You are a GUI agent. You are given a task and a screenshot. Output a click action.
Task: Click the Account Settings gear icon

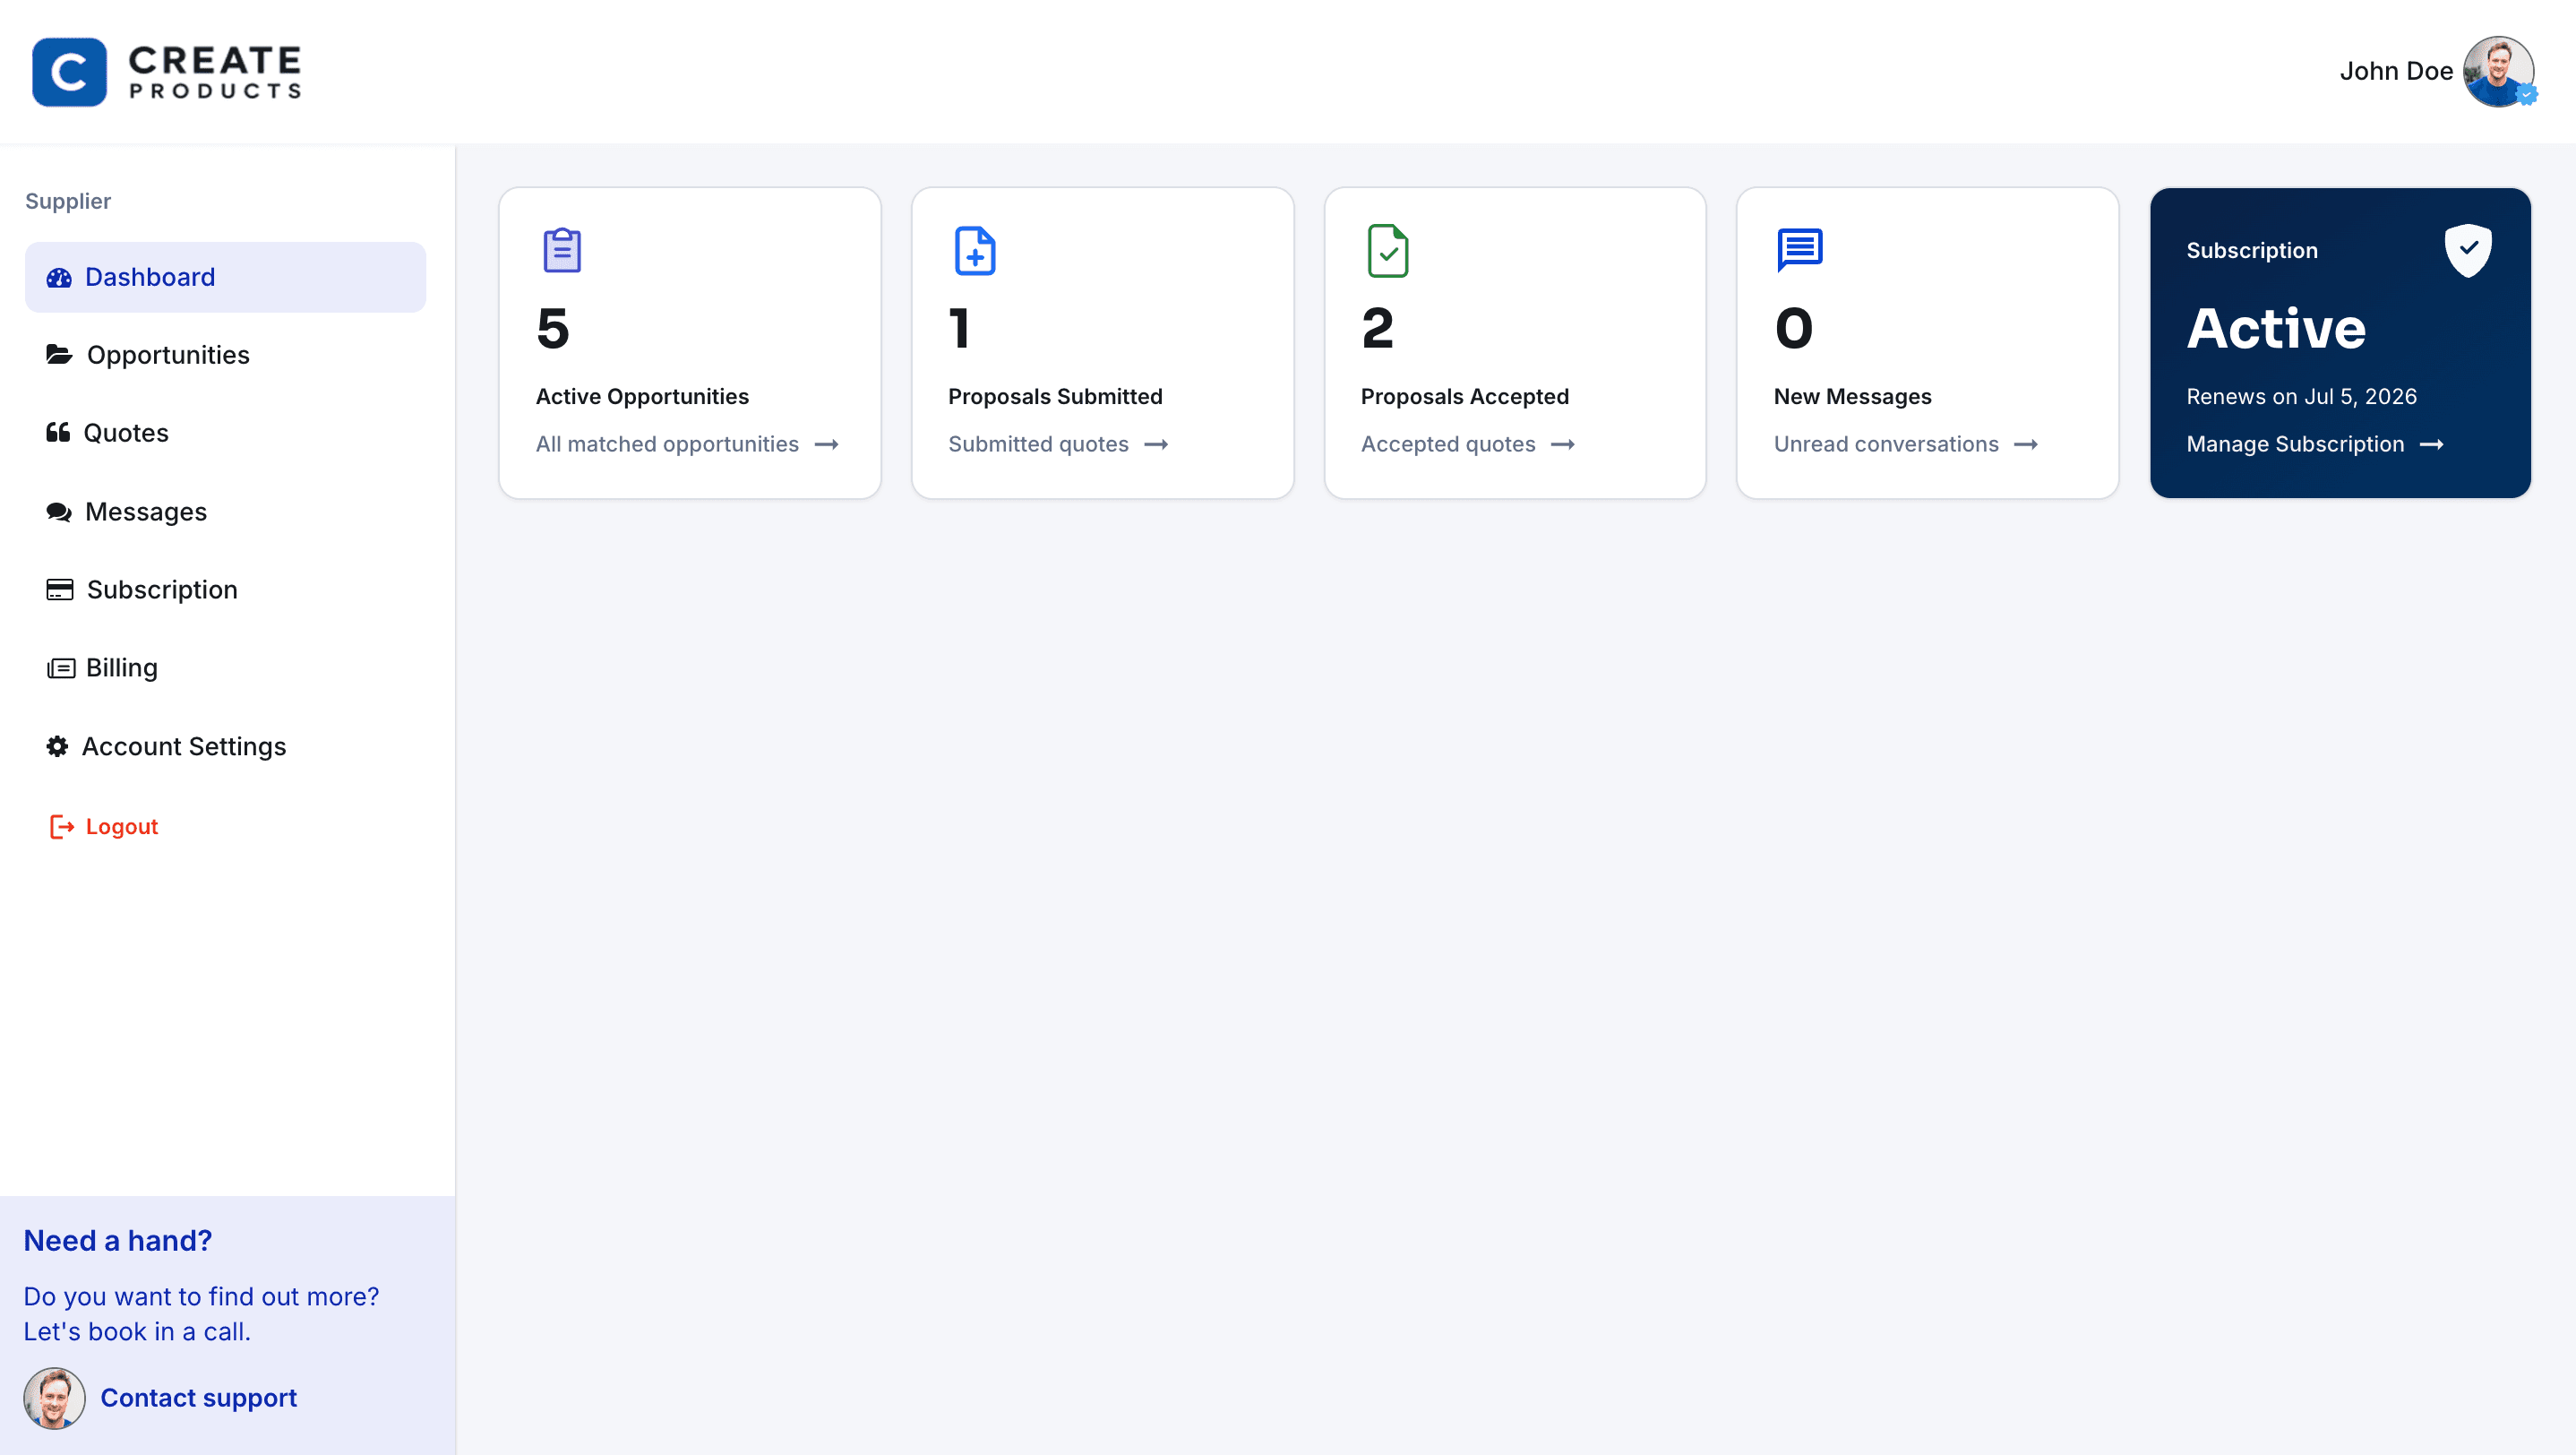(57, 747)
